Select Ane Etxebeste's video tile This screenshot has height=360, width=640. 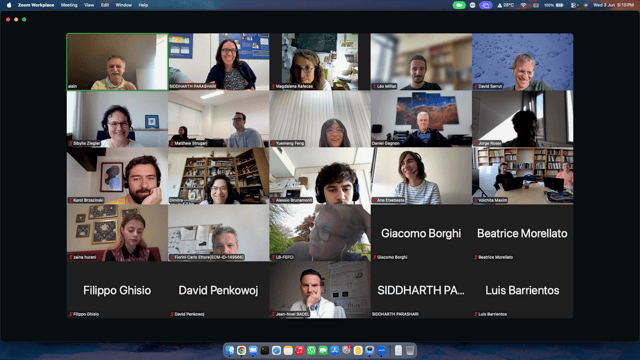[x=421, y=176]
